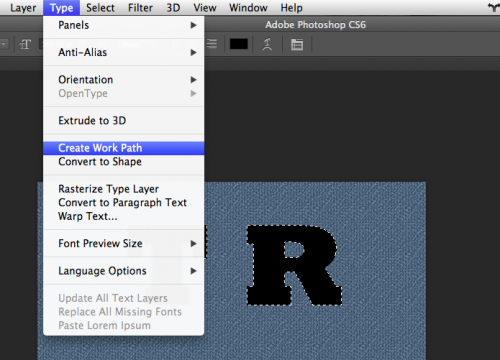The image size is (500, 360).
Task: Open the Filter menu
Action: pyautogui.click(x=140, y=8)
